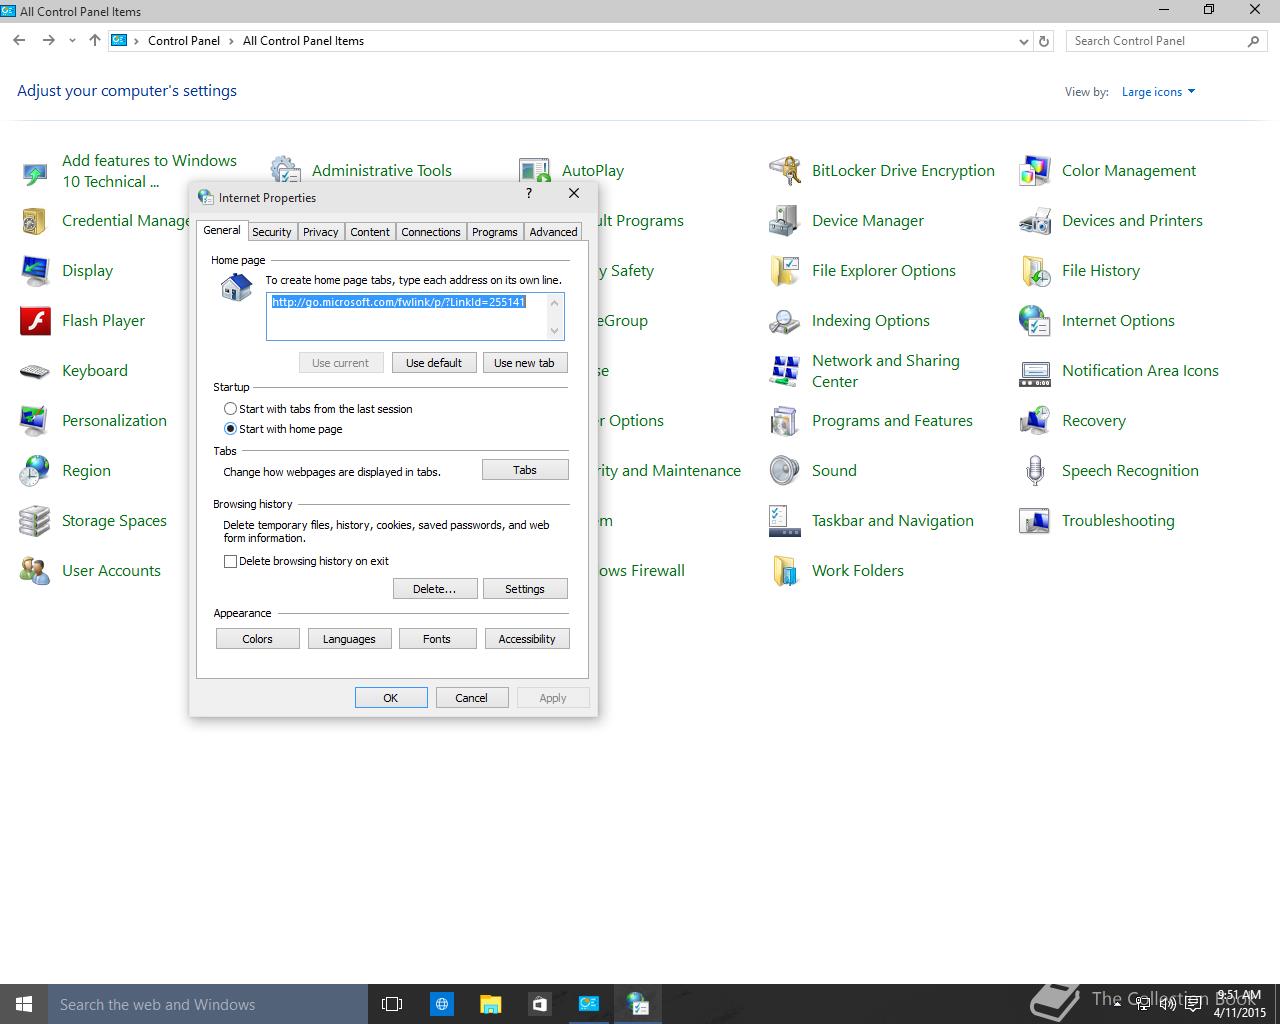The image size is (1280, 1024).
Task: Open the User Accounts icon
Action: click(35, 571)
